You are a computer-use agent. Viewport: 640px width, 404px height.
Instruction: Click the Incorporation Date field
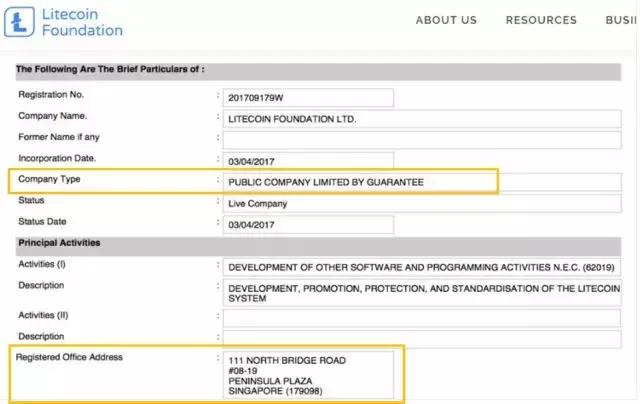pyautogui.click(x=308, y=161)
